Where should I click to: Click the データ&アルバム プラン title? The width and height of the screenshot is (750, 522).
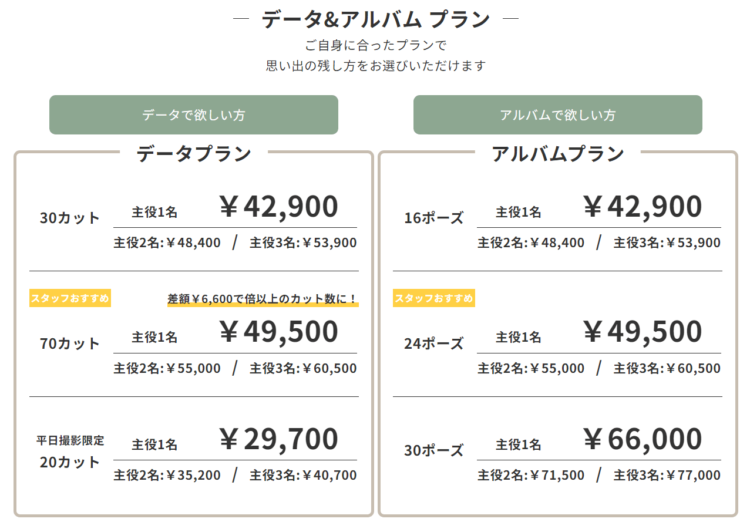coord(375,19)
